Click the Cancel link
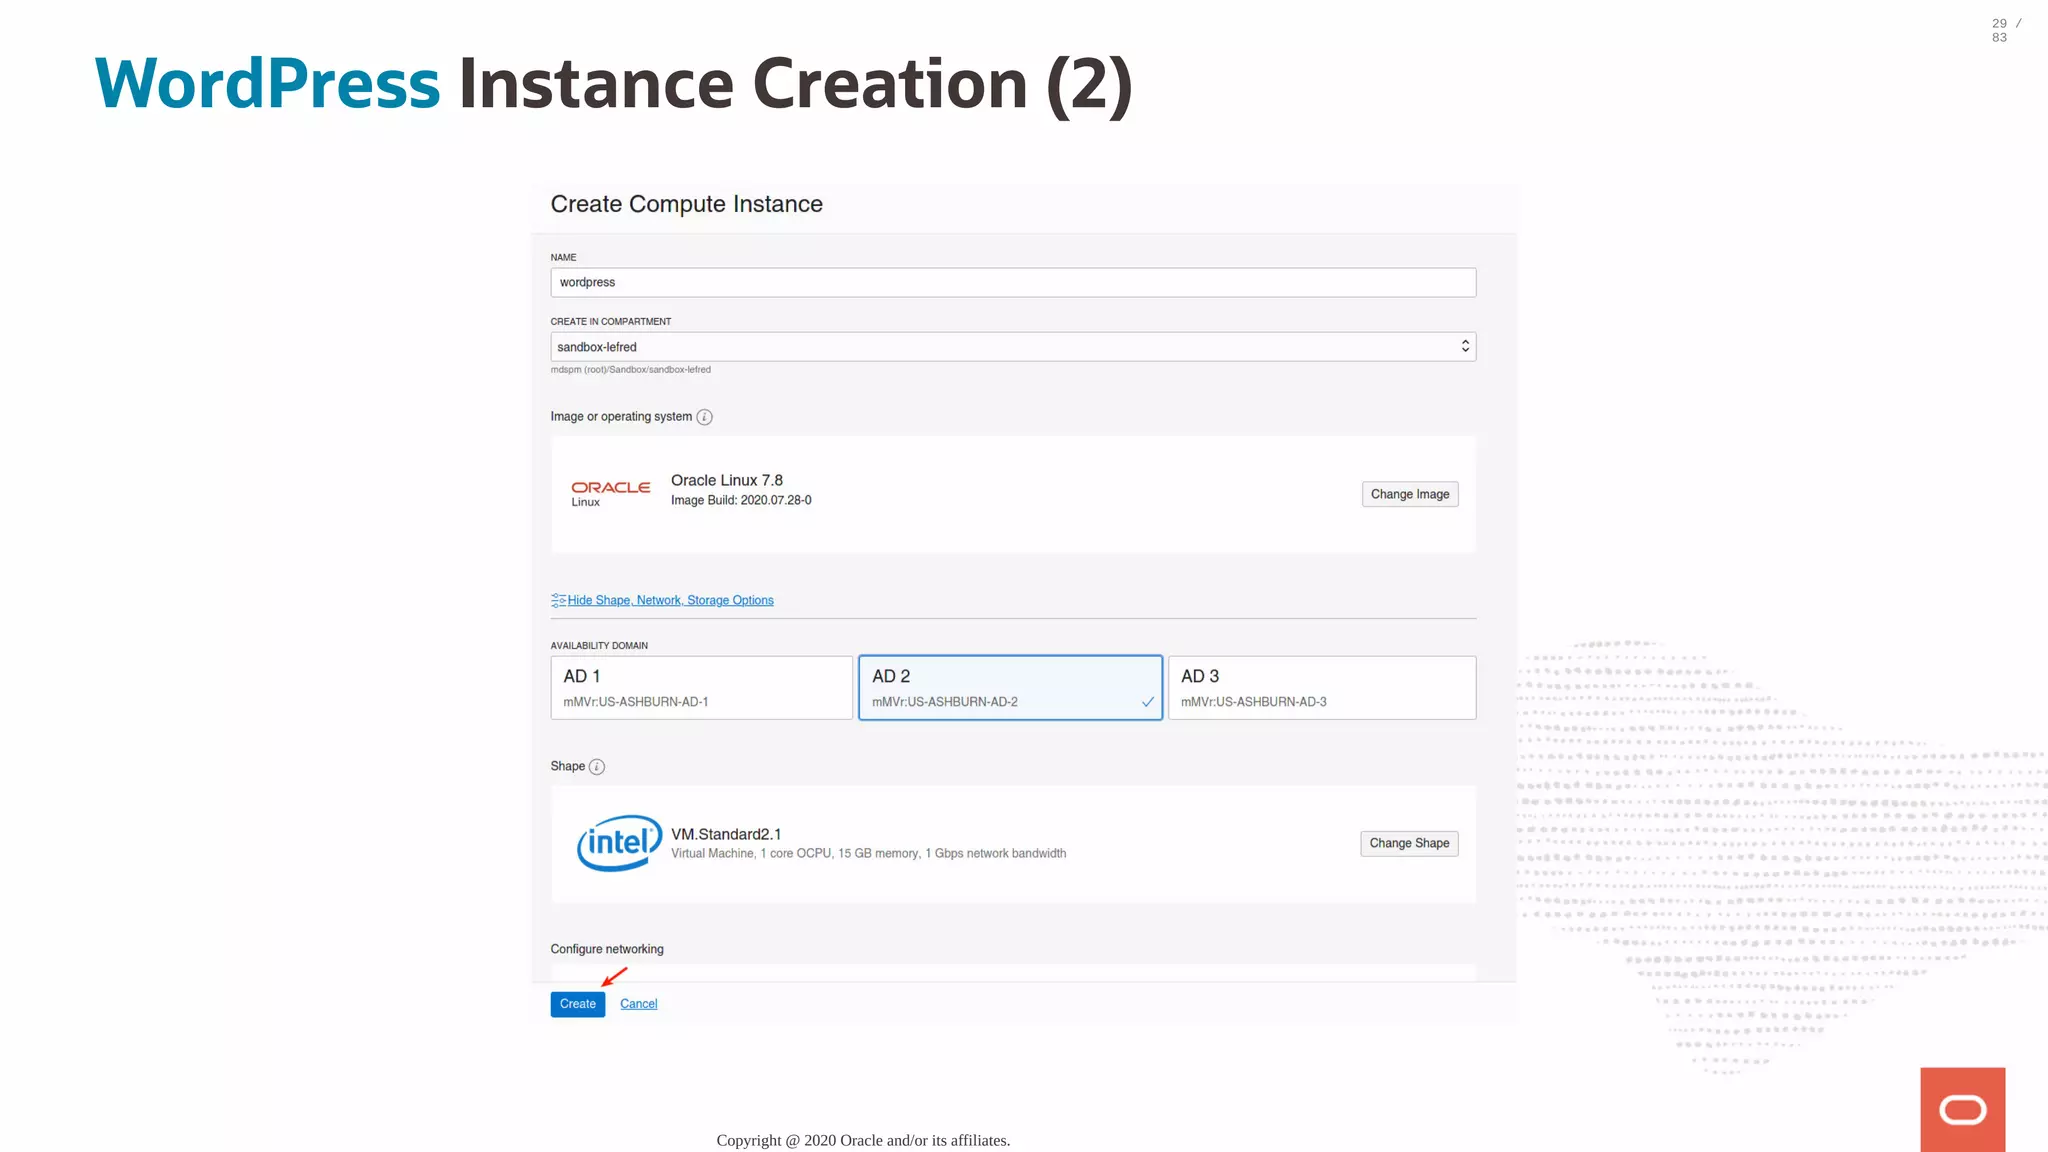This screenshot has height=1152, width=2048. pos(638,1004)
